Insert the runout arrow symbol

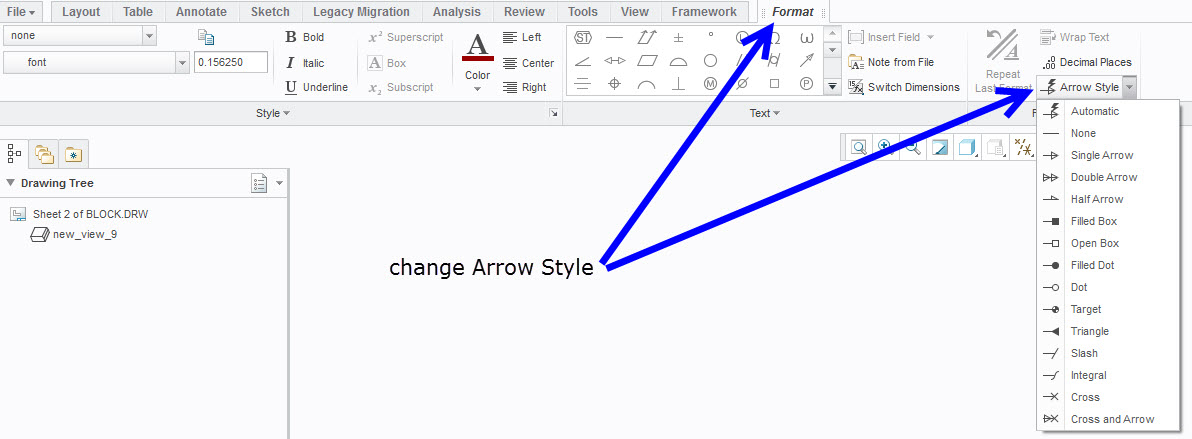click(x=807, y=61)
